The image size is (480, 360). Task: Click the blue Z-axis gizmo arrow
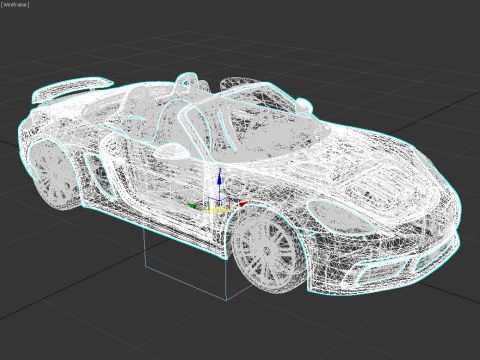point(219,179)
